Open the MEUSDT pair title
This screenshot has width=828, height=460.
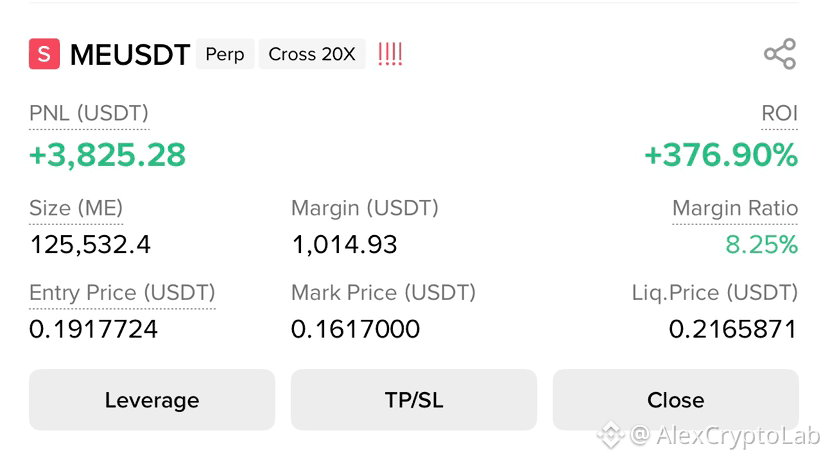click(x=130, y=54)
